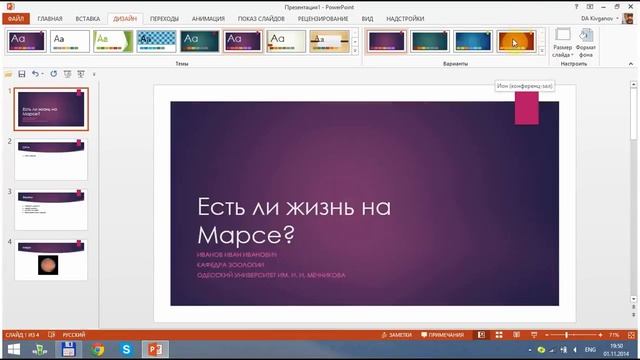Repeat the last action
The height and width of the screenshot is (360, 640).
click(53, 74)
